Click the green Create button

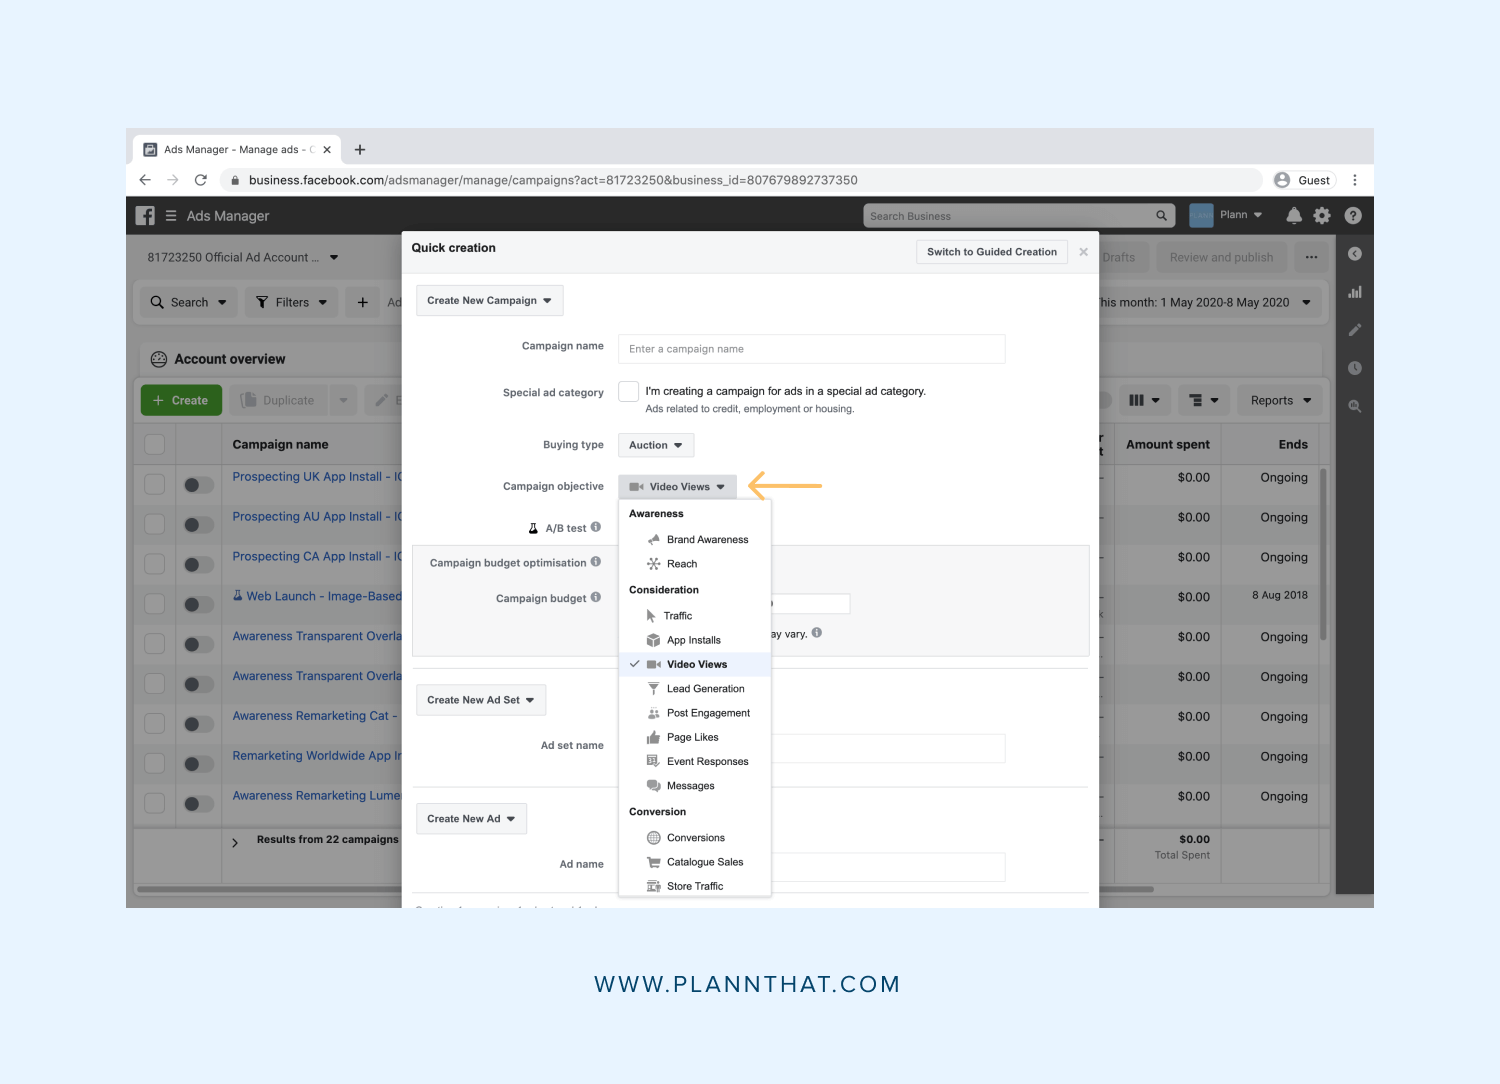pos(181,400)
